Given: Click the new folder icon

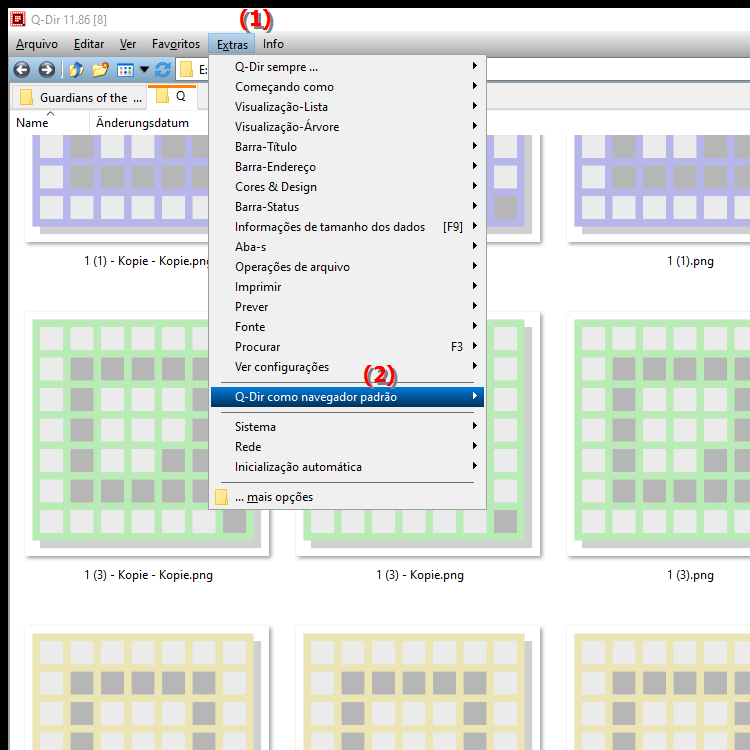Looking at the screenshot, I should [100, 70].
